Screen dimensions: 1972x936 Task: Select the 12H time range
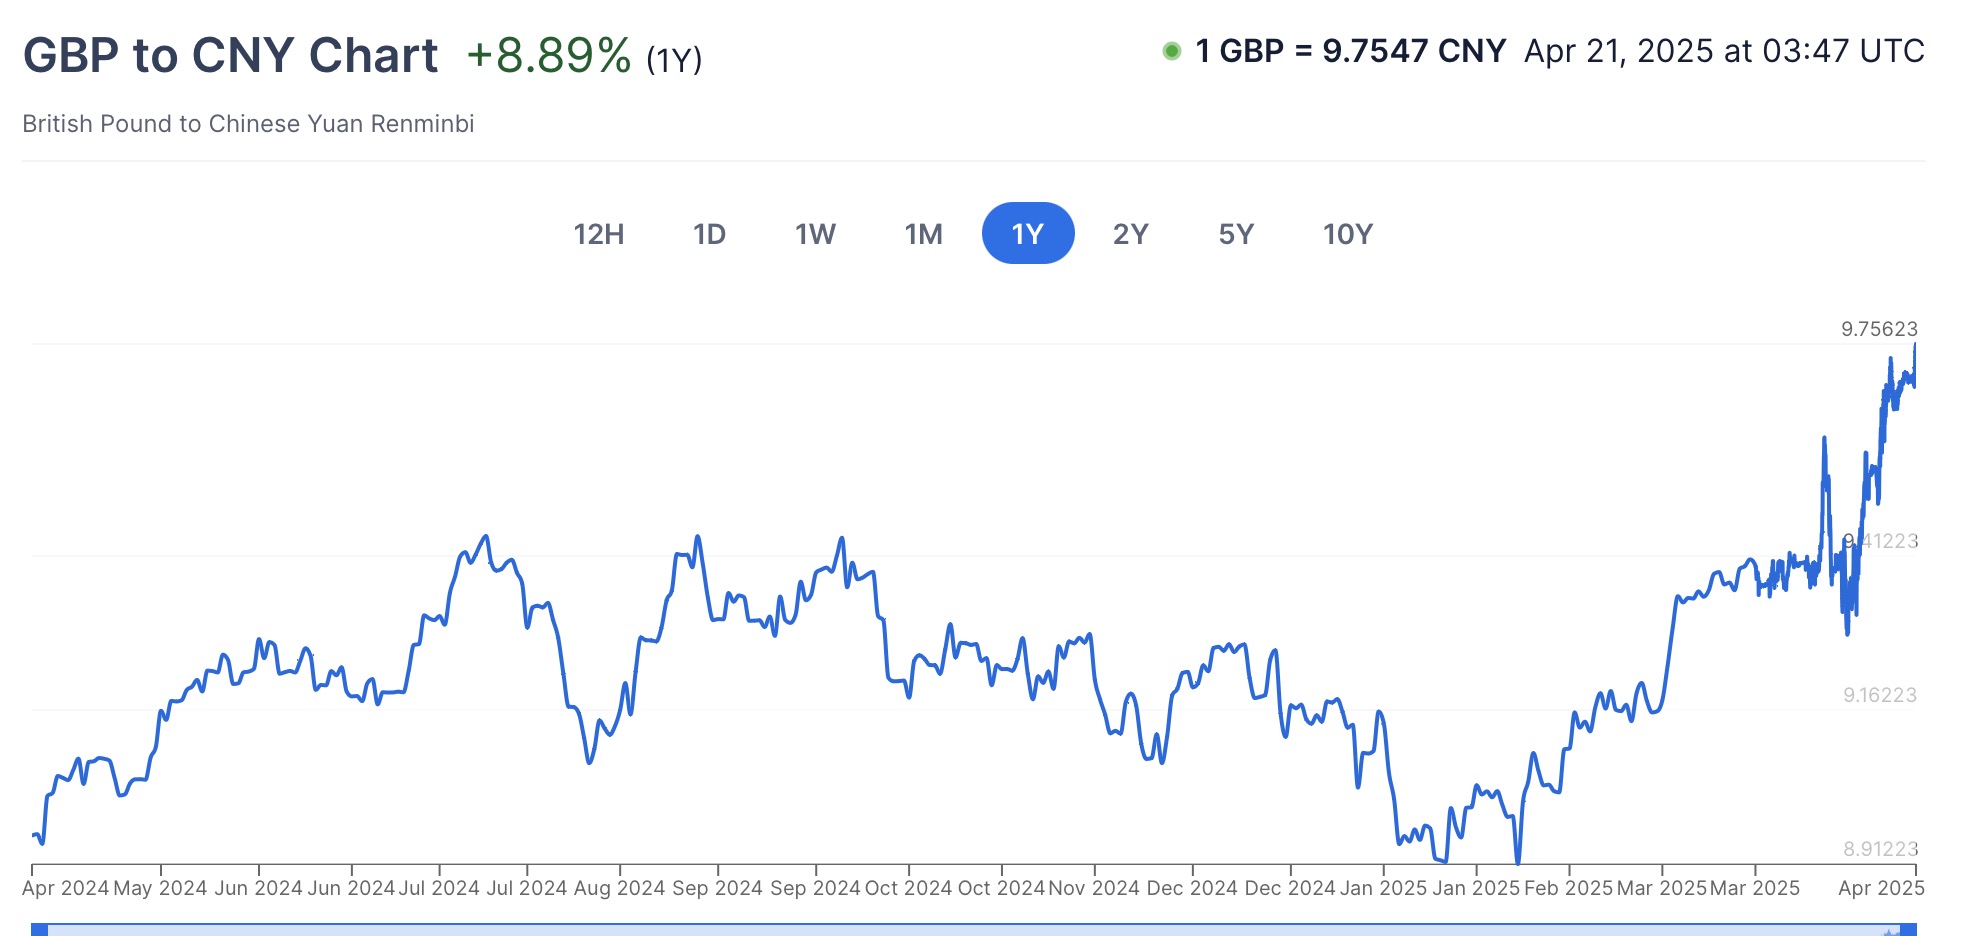pos(598,233)
